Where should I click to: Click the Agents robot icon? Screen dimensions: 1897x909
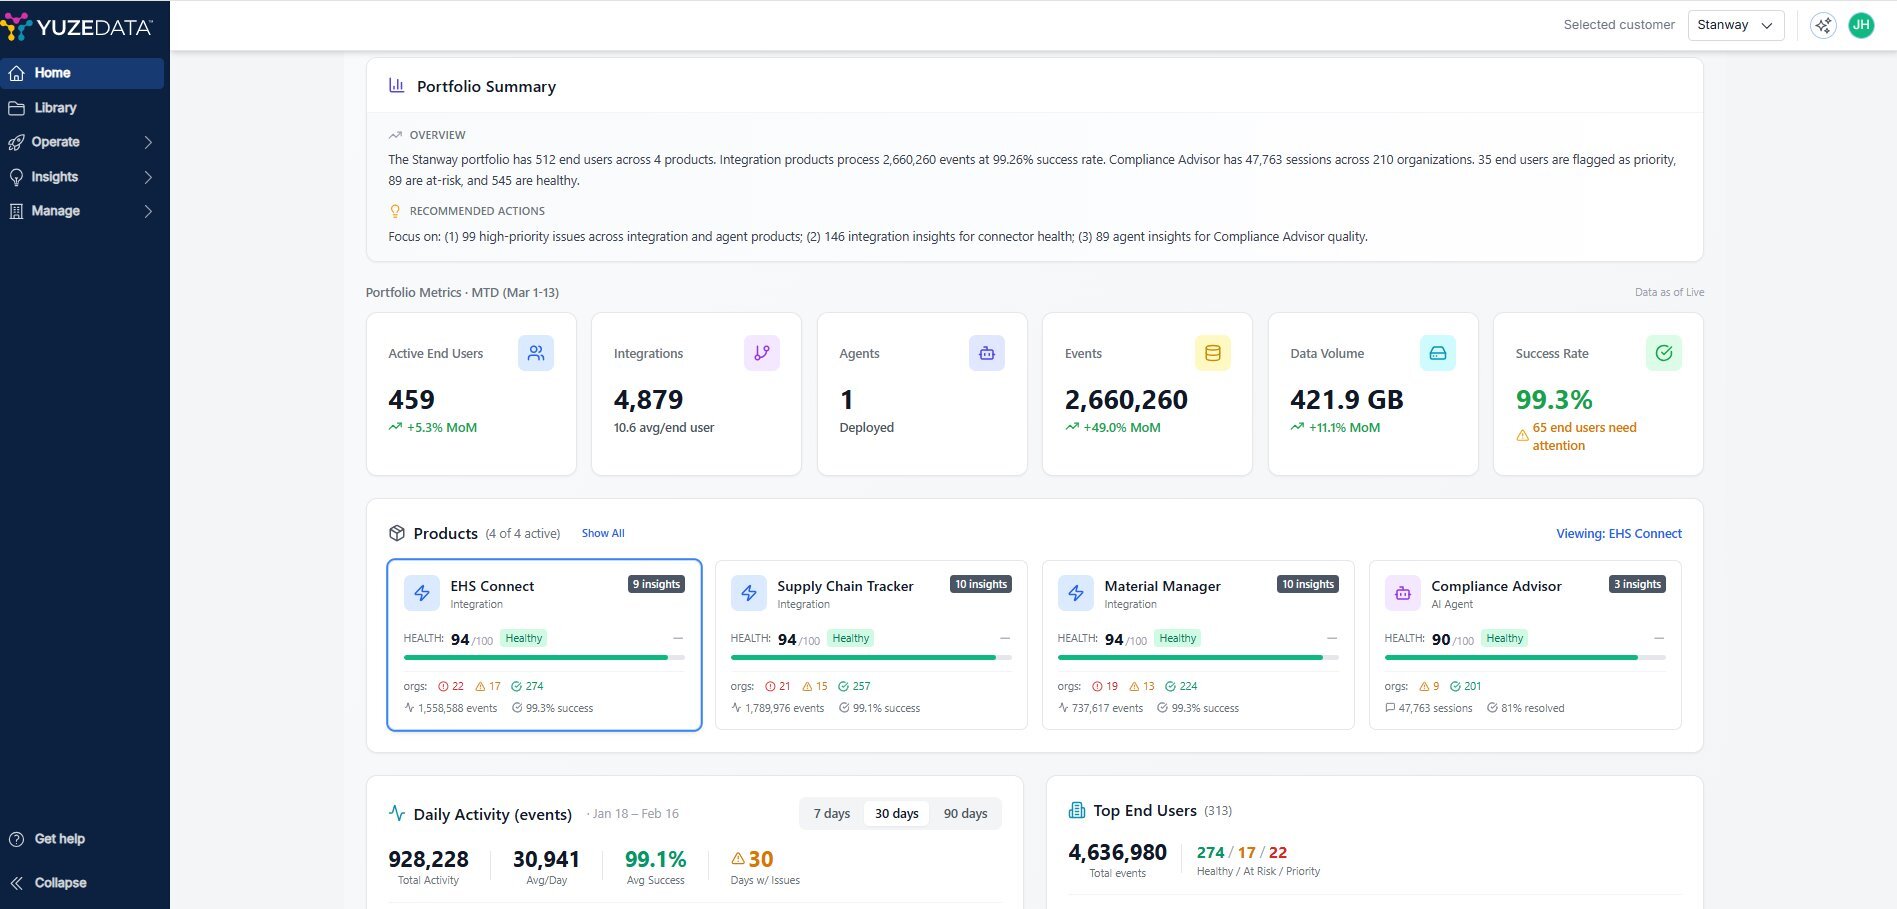coord(986,353)
